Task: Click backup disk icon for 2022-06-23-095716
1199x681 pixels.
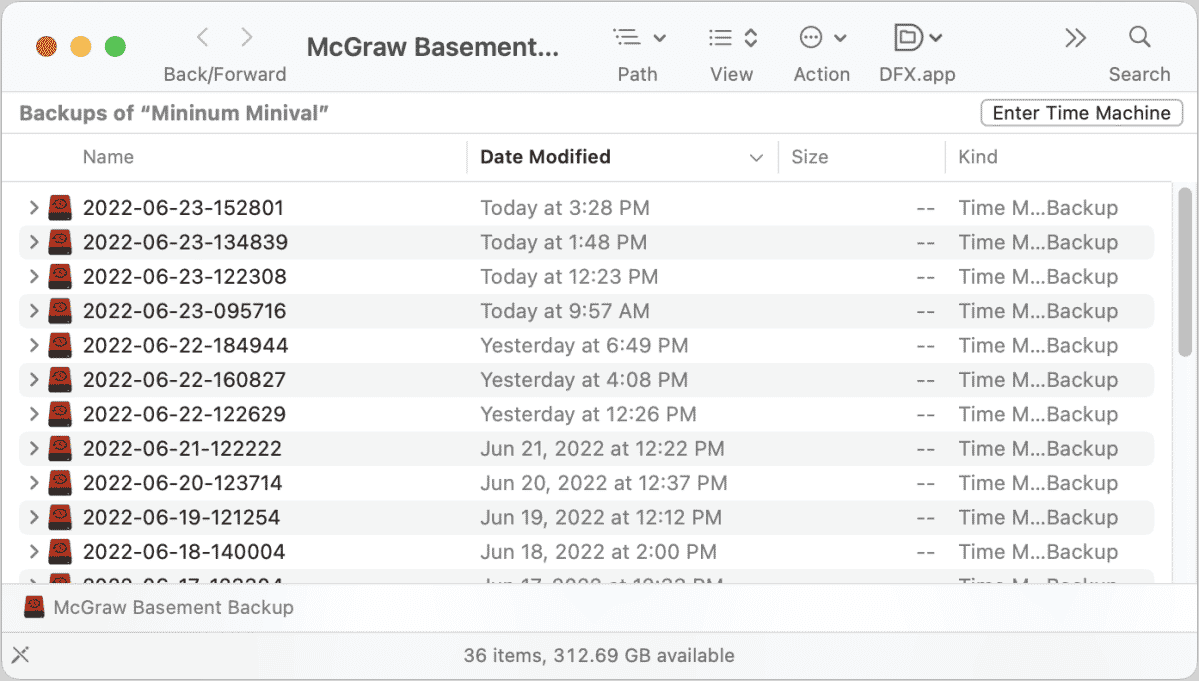Action: coord(60,310)
